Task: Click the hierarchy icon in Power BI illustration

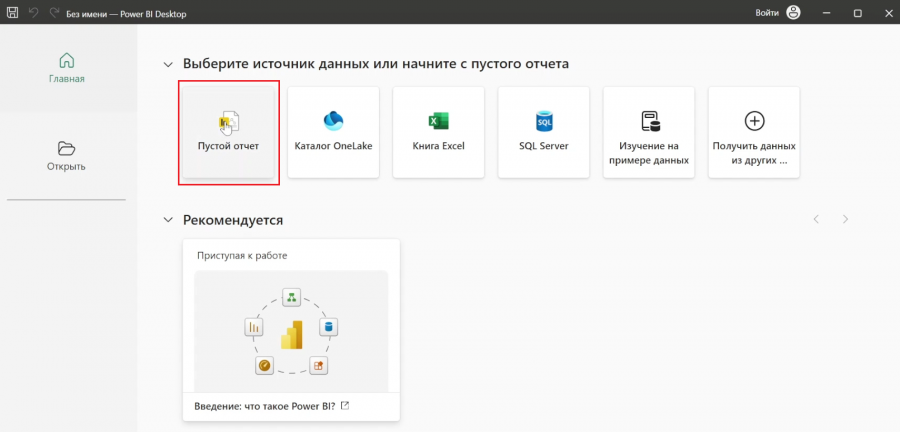Action: click(x=292, y=297)
